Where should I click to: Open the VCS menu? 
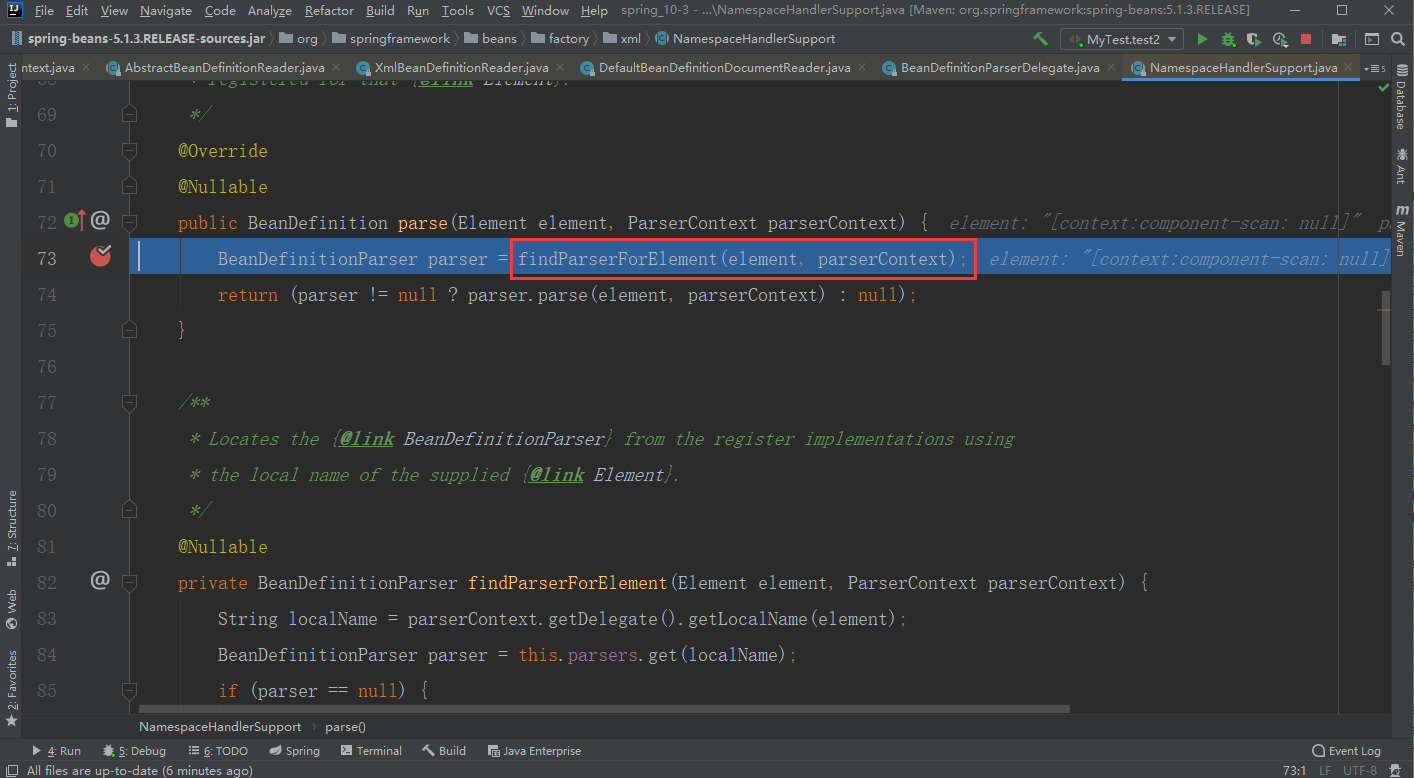tap(498, 10)
